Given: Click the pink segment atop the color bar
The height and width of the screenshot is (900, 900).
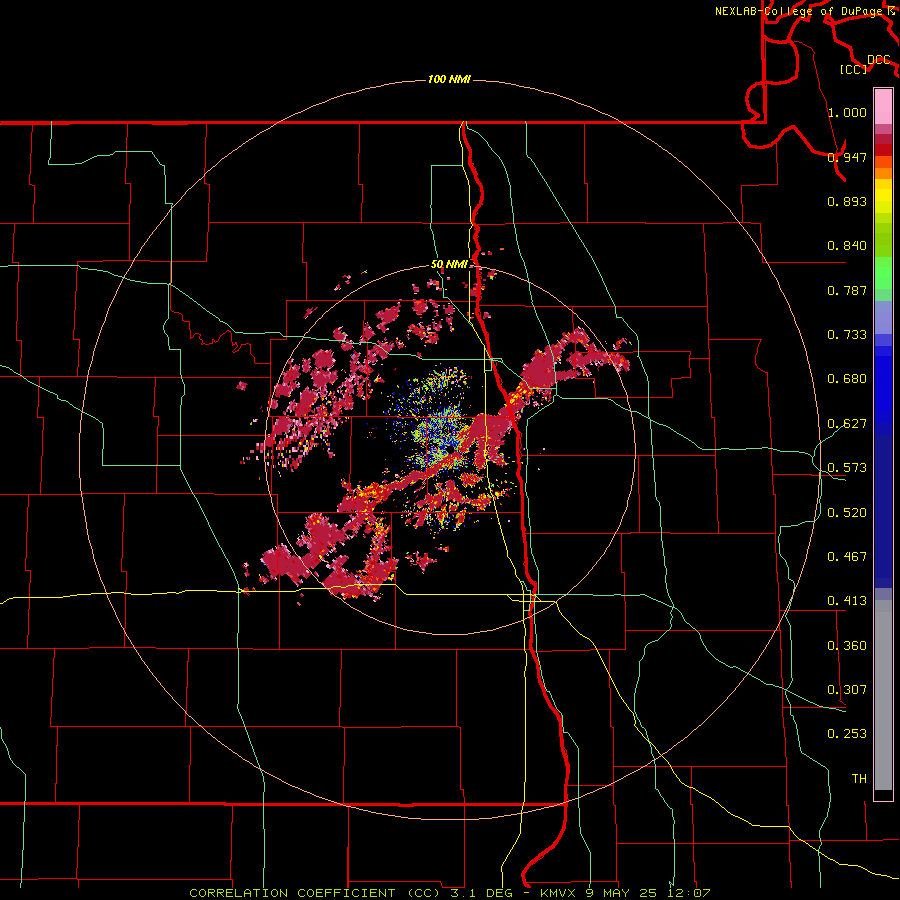Looking at the screenshot, I should coord(883,106).
